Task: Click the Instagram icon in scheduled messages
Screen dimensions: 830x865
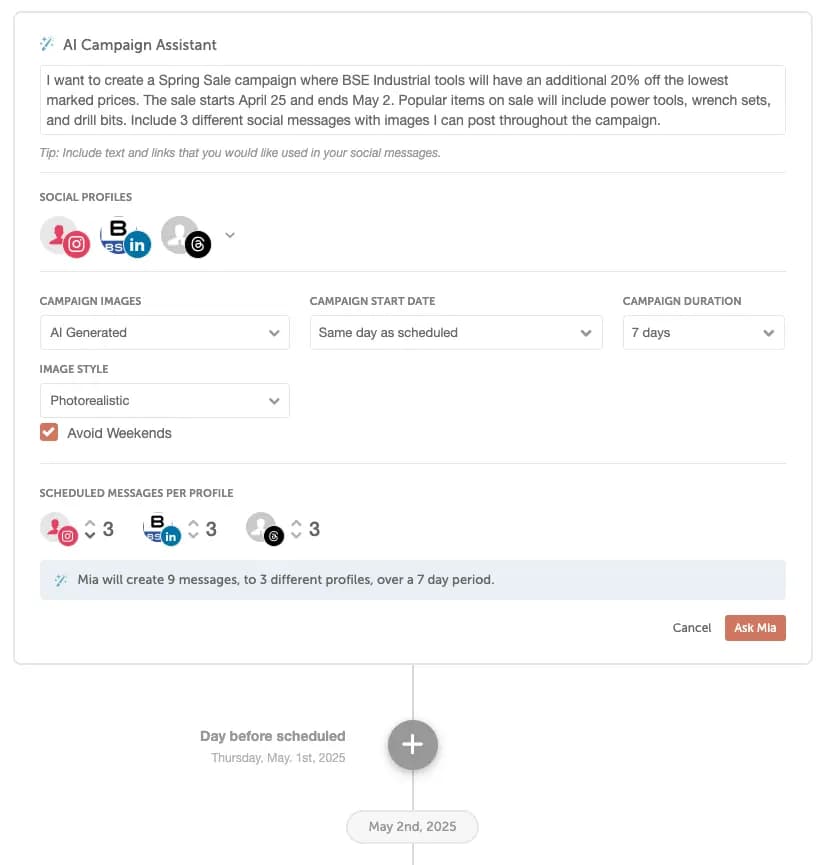Action: pos(59,529)
